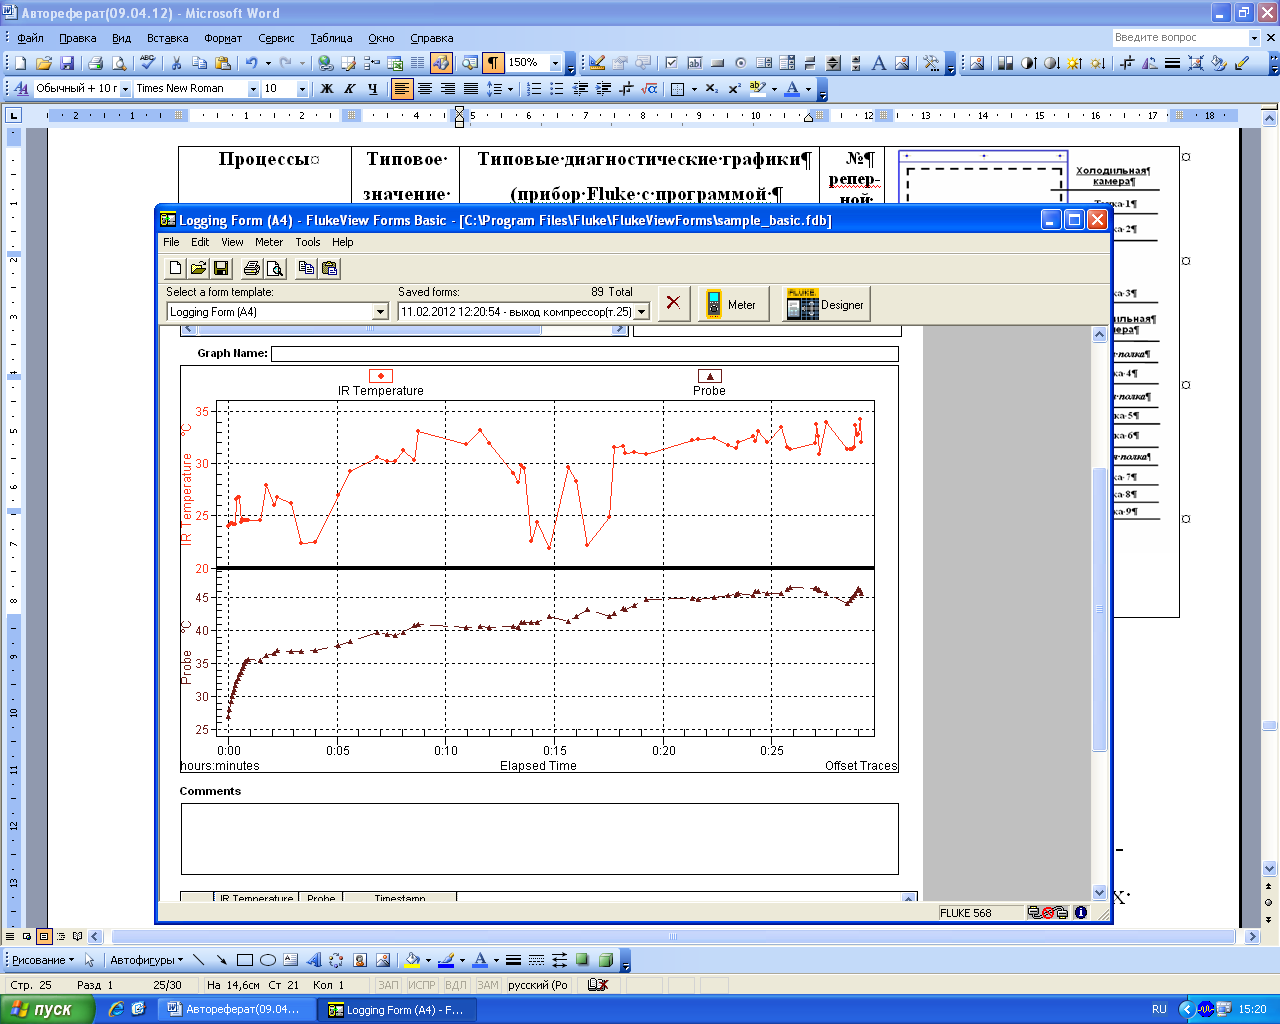Click Insert Picture icon in Picture toolbar
This screenshot has height=1024, width=1280.
click(x=977, y=63)
